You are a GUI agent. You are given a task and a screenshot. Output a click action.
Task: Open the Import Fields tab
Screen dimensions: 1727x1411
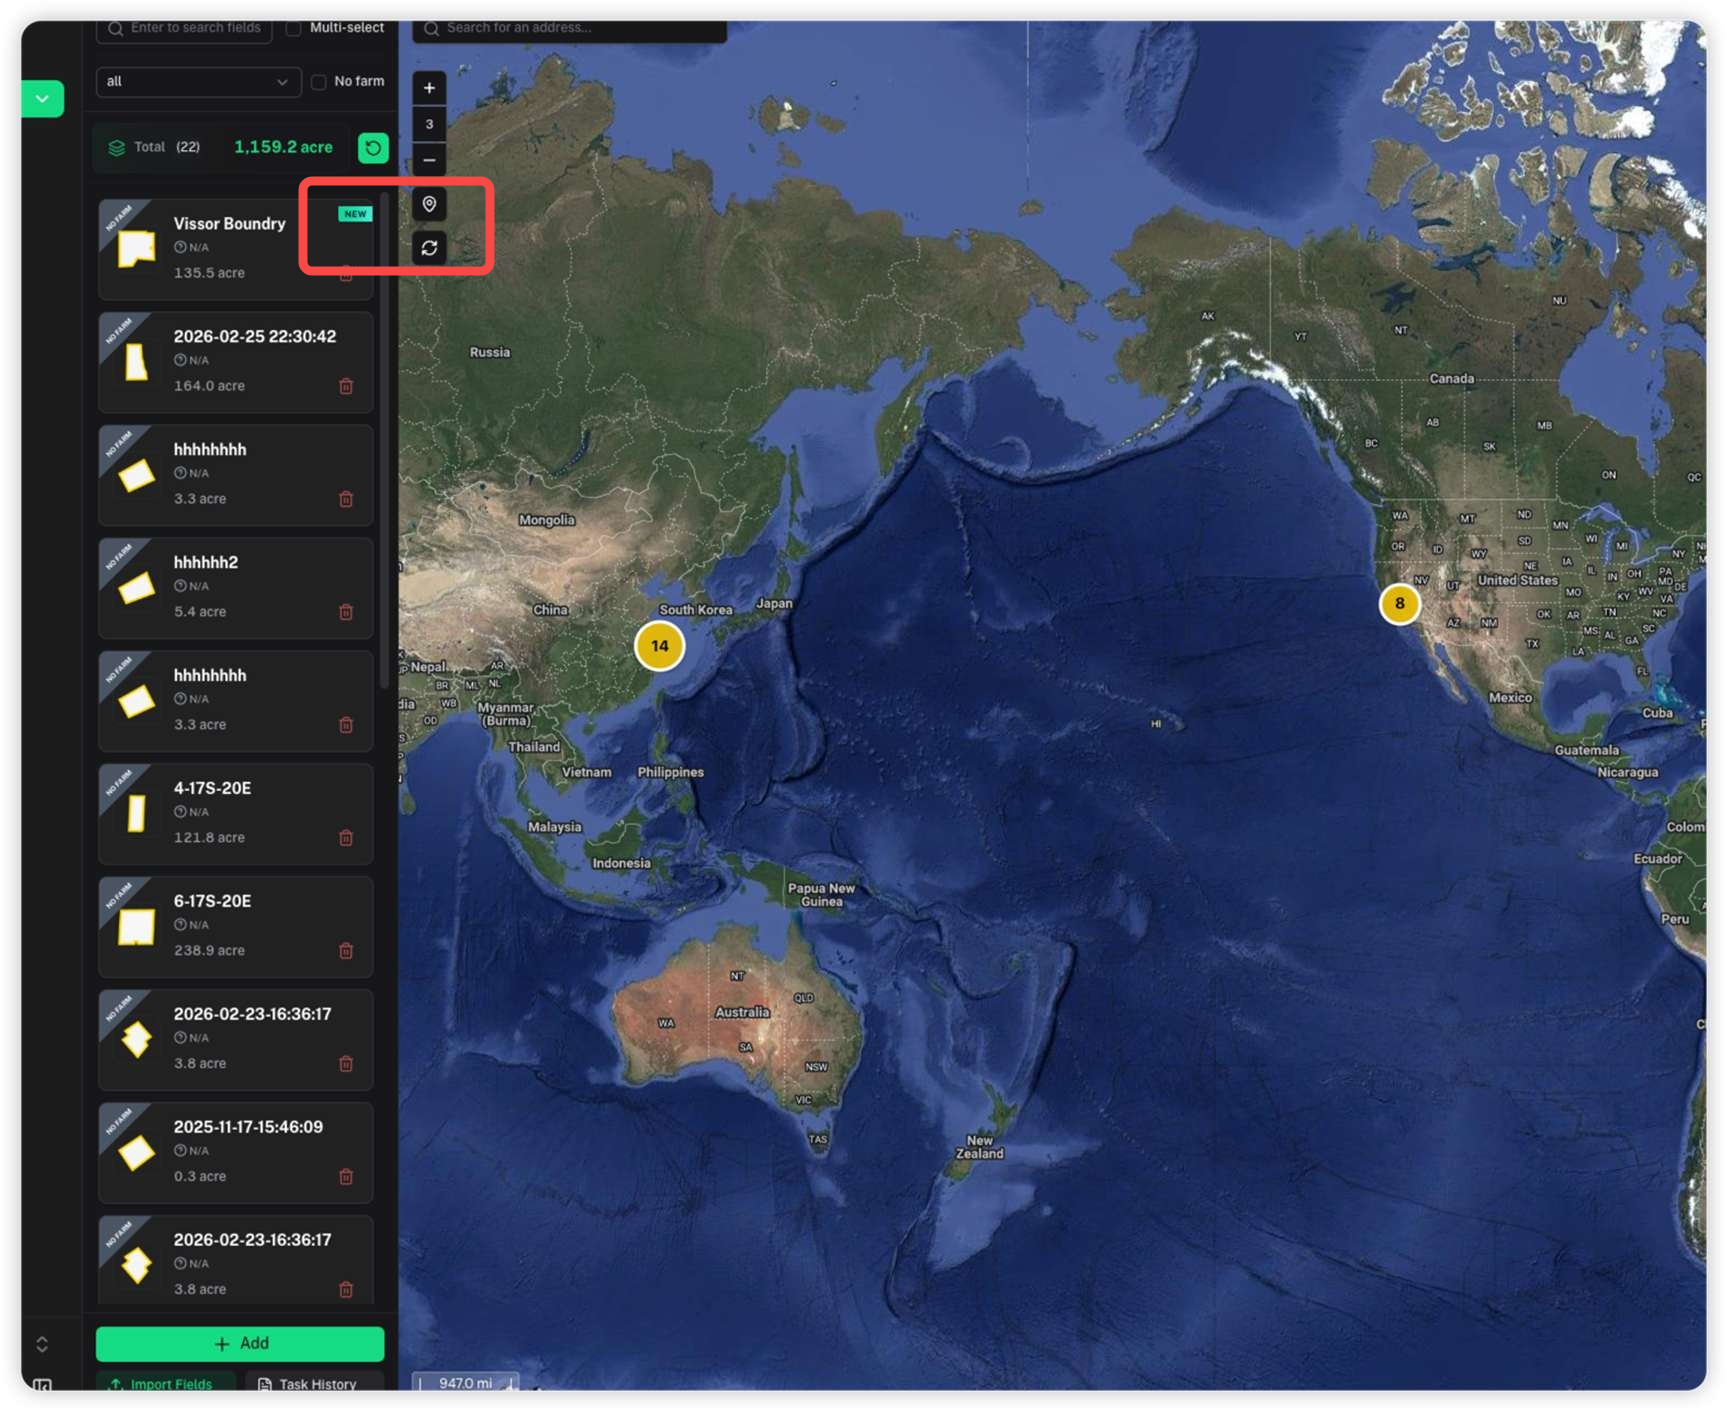(163, 1383)
